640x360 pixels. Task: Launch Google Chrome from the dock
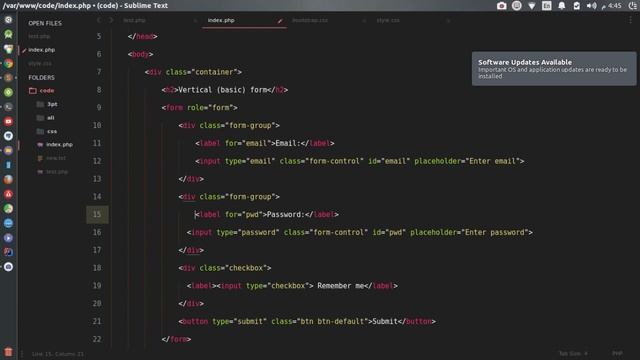[x=8, y=64]
